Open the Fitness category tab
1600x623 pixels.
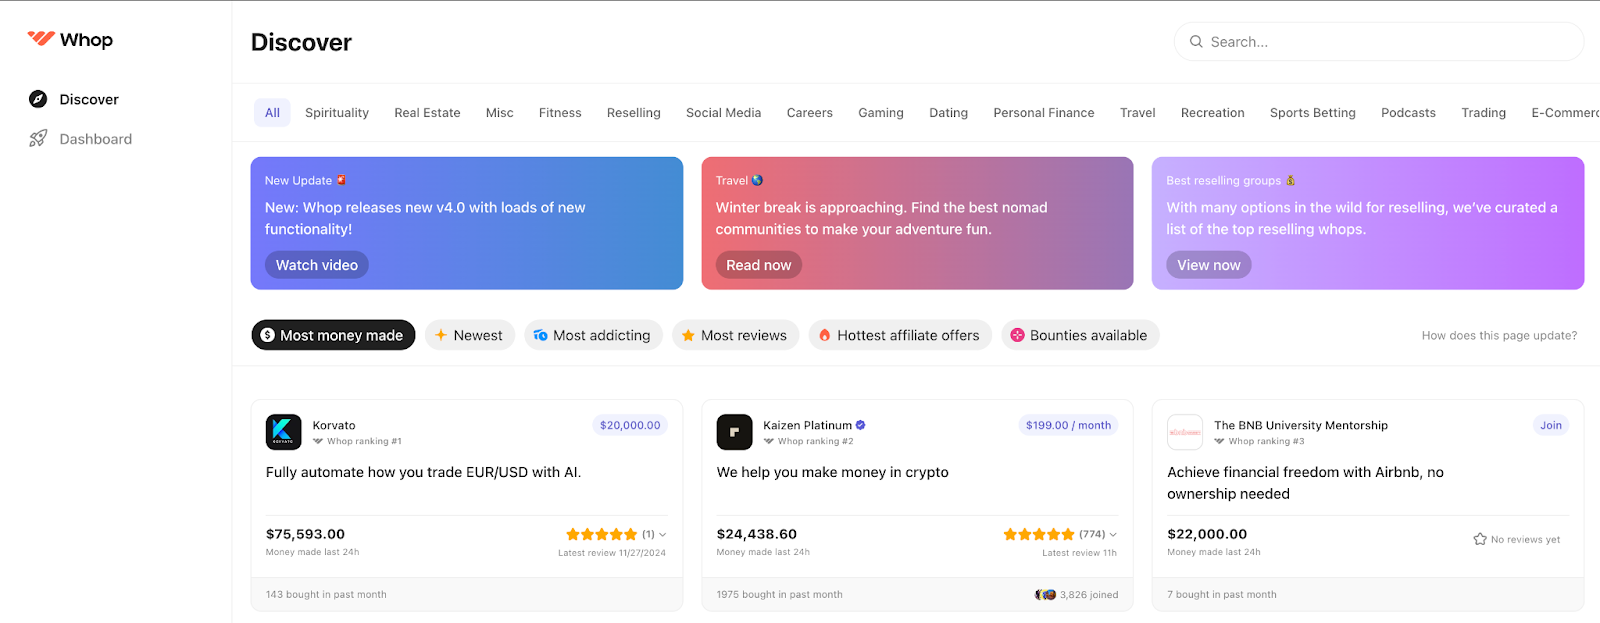(x=560, y=113)
